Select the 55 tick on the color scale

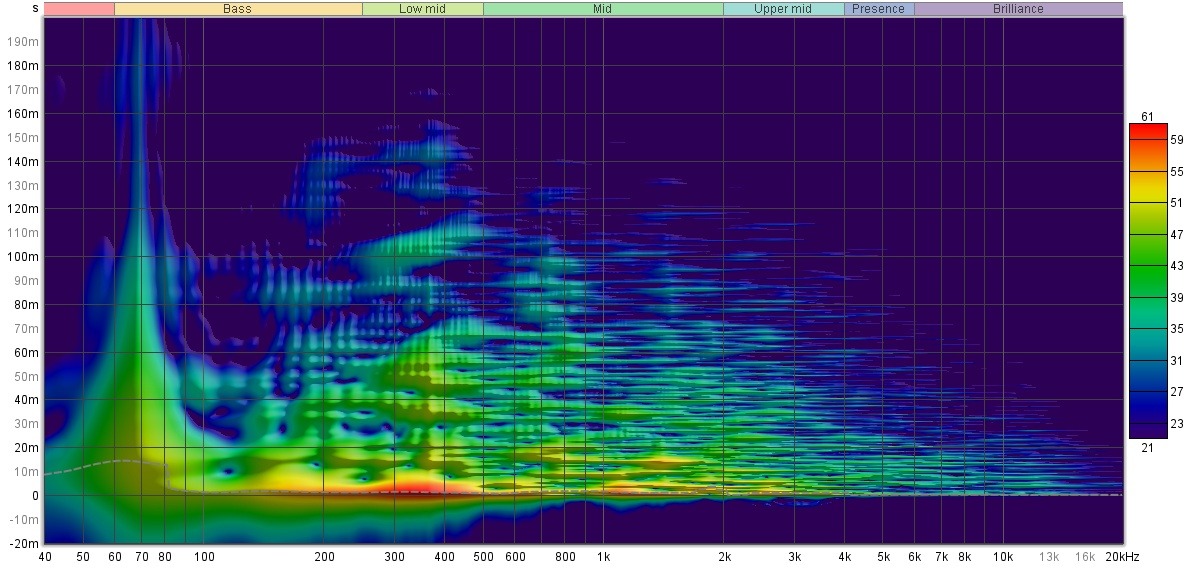point(1177,172)
